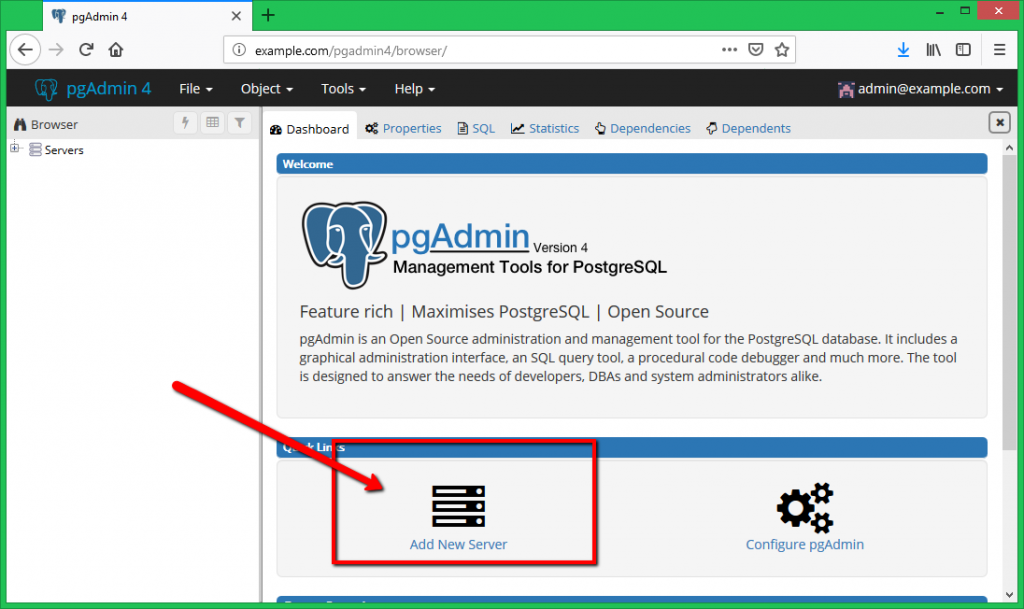Close the dashboard panel with X button
1024x609 pixels.
tap(999, 122)
